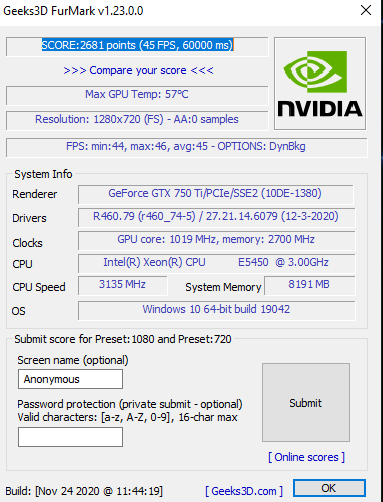Click the Screen name (optional) label

click(73, 360)
